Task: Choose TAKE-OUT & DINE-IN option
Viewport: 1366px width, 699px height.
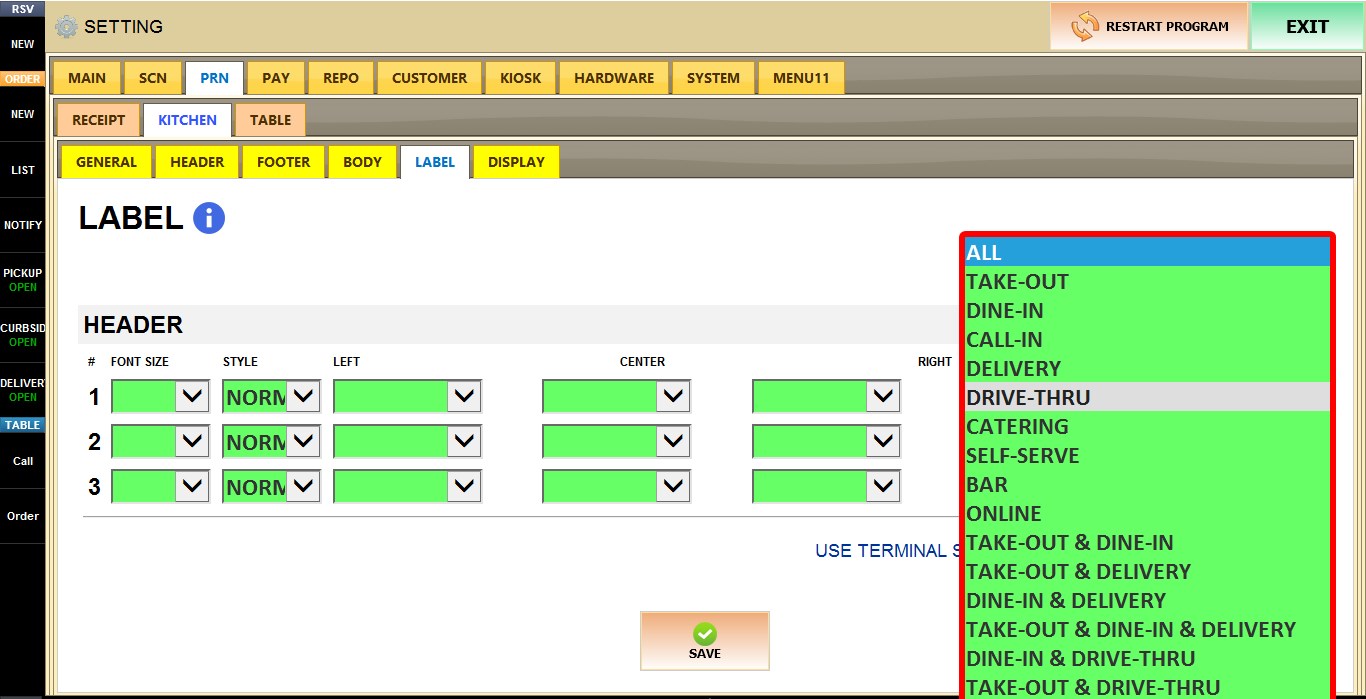Action: (x=1147, y=543)
